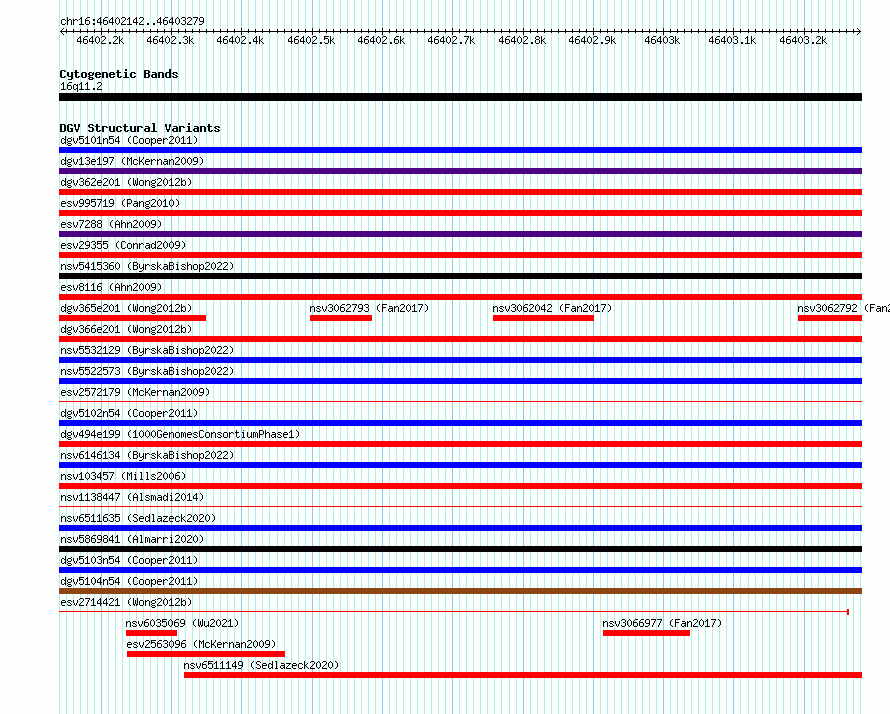The image size is (890, 714).
Task: Open dgv5102n54 (Cooper2011) variant
Action: tap(129, 413)
